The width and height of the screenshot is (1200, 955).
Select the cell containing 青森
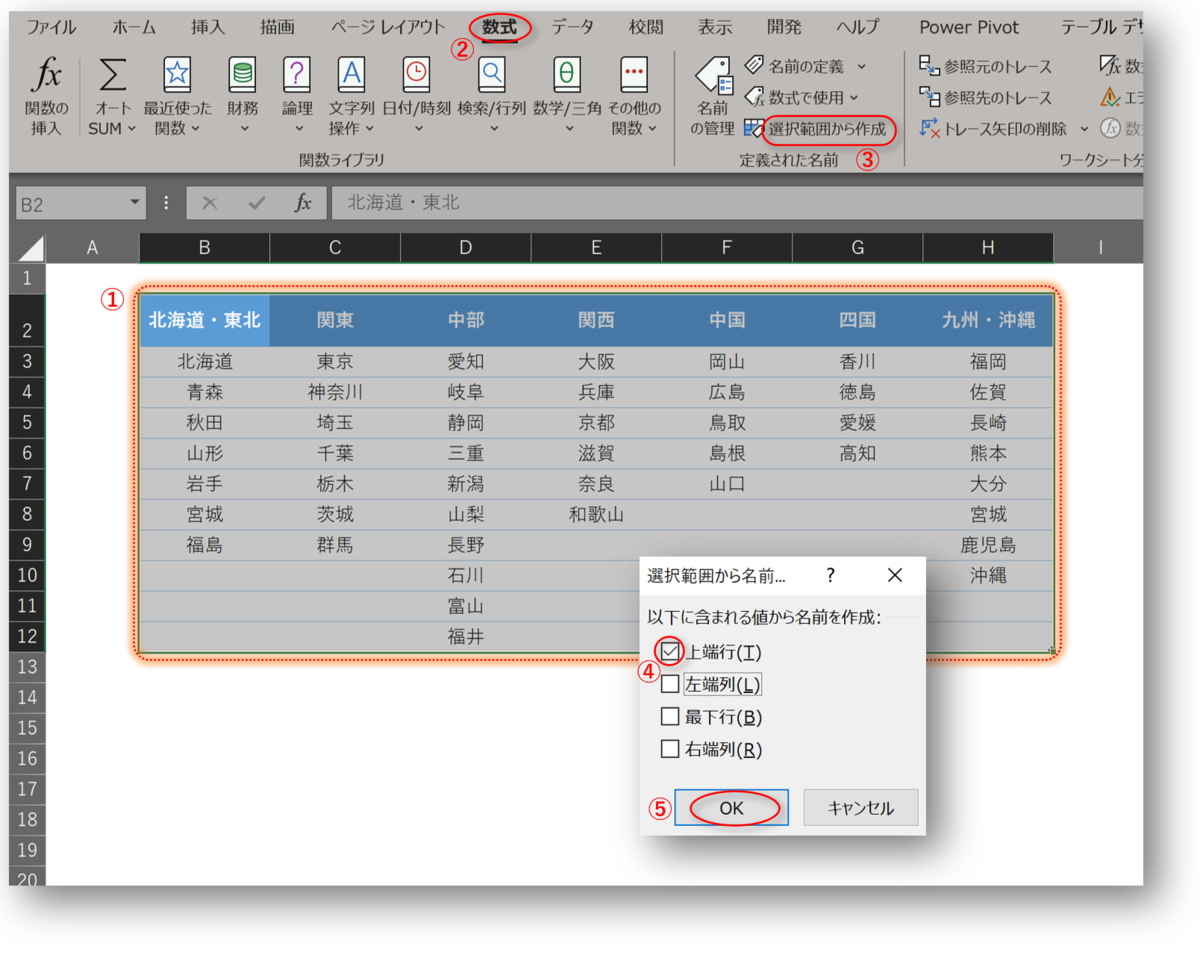click(204, 393)
